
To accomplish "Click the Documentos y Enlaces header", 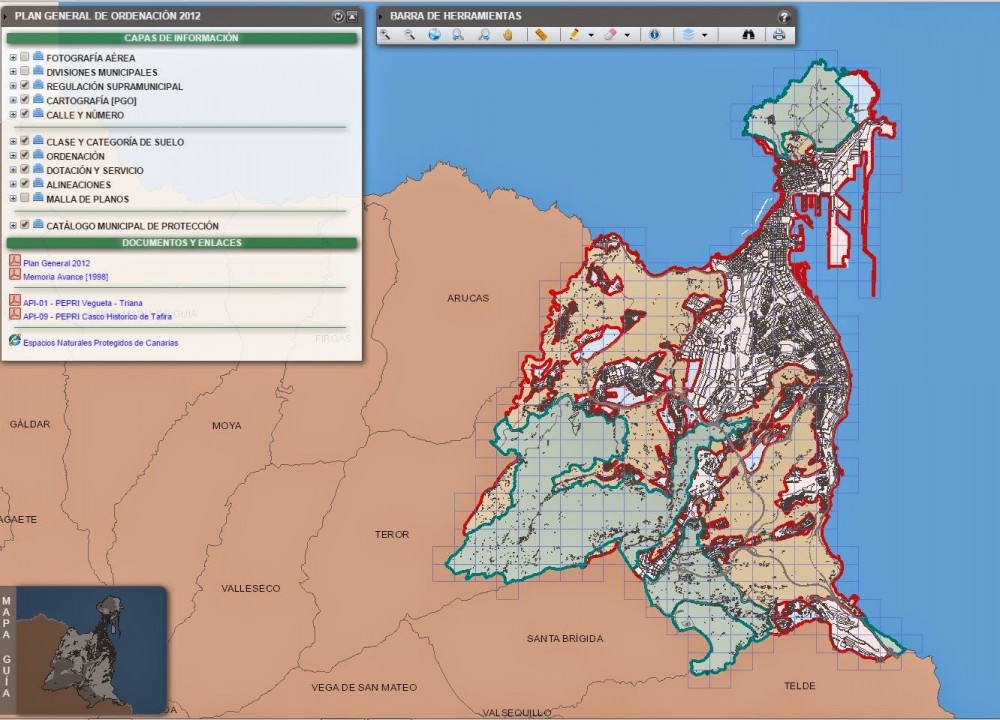I will point(181,243).
